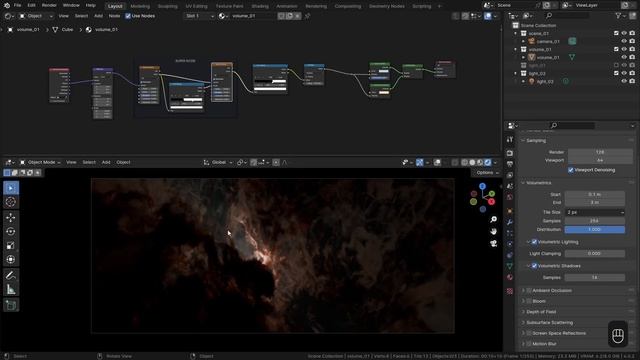Image resolution: width=640 pixels, height=360 pixels.
Task: Open the Tool properties tab
Action: click(x=510, y=140)
